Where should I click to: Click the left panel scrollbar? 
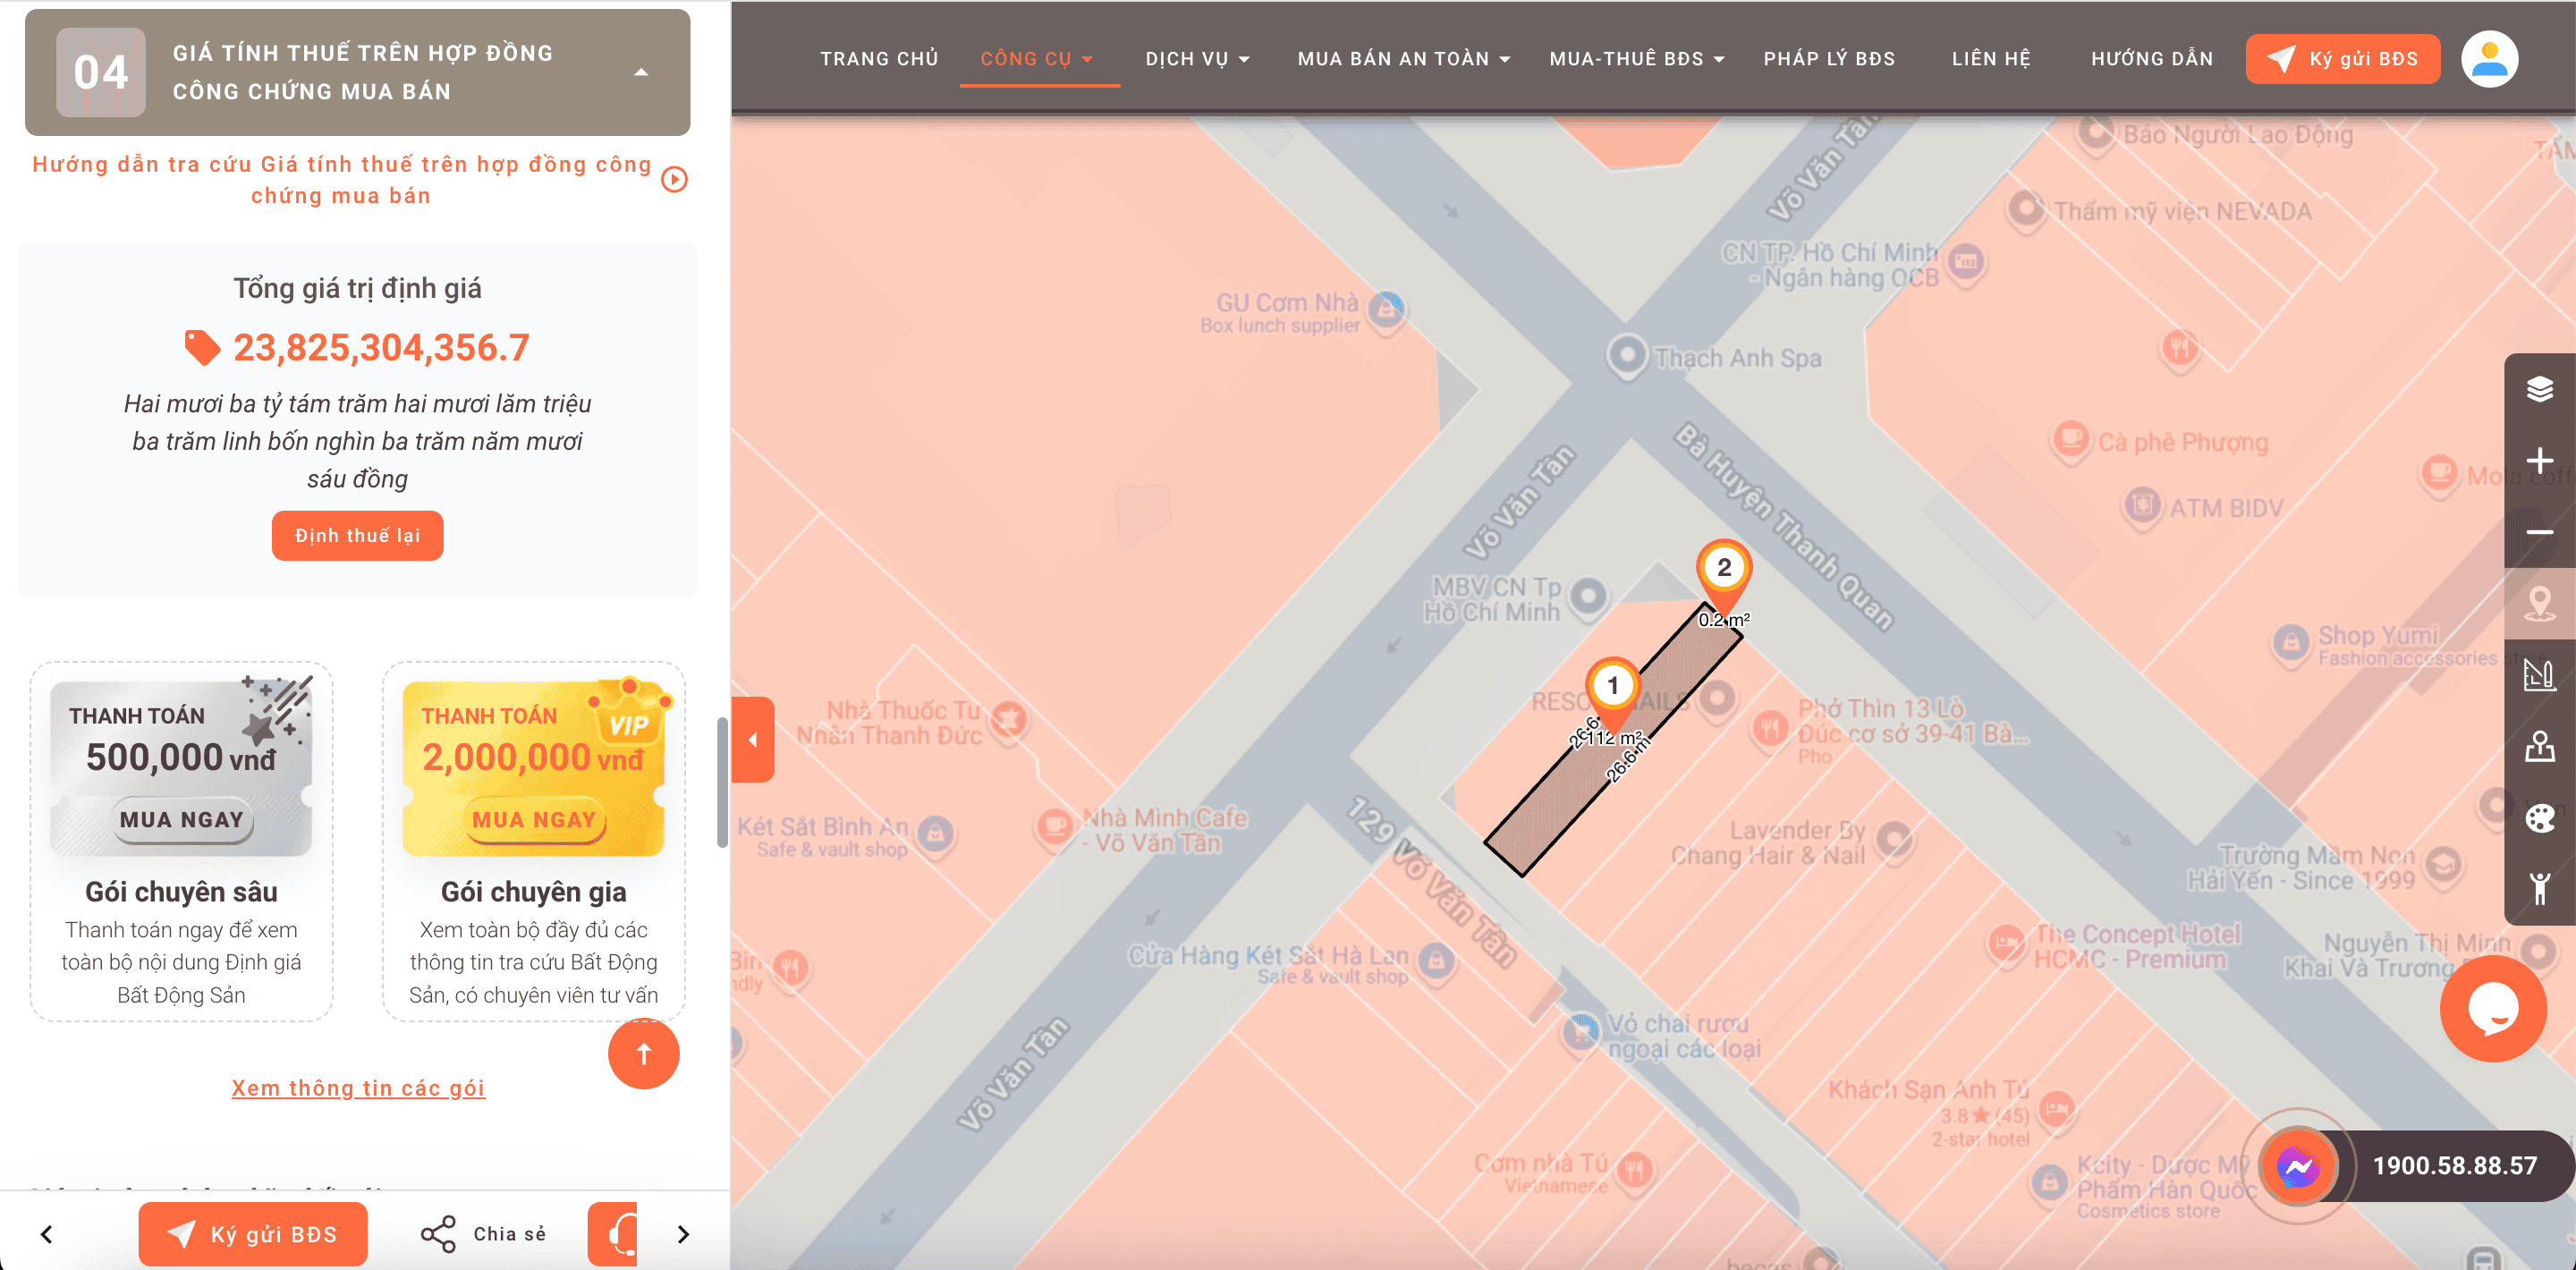pos(722,782)
